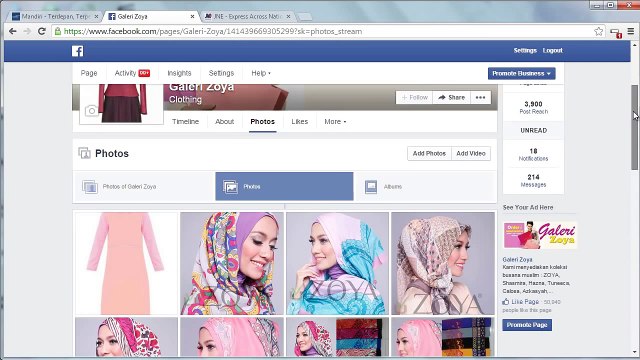Go to the Timeline tab
This screenshot has height=360, width=640.
[x=185, y=122]
